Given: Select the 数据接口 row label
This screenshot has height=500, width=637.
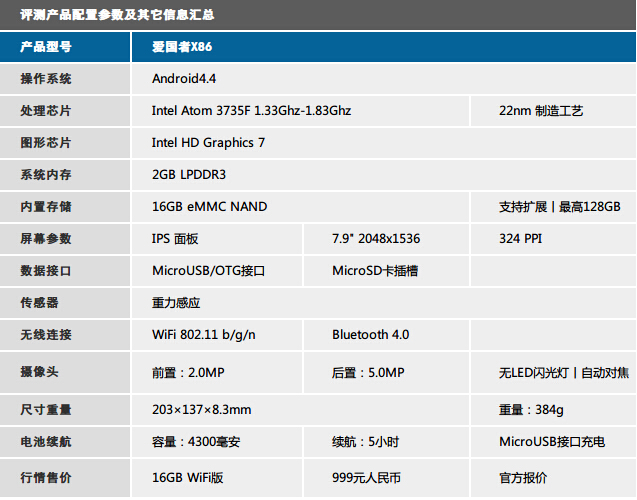Looking at the screenshot, I should pos(46,271).
